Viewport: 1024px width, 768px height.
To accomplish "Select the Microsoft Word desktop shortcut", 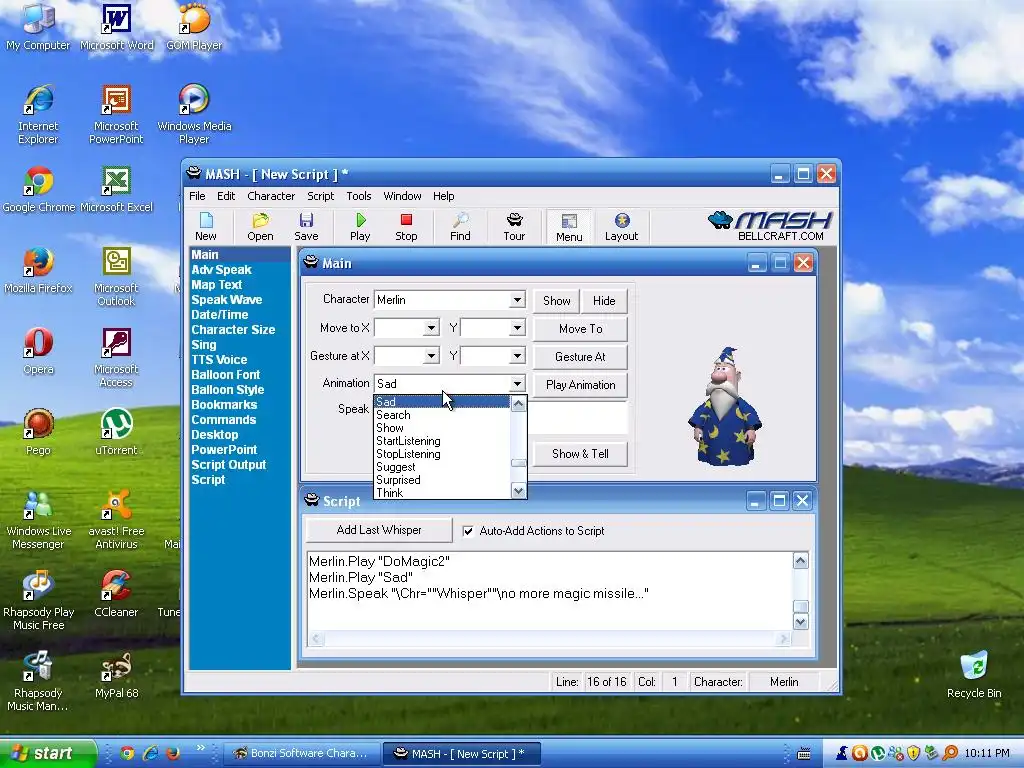I will 116,27.
